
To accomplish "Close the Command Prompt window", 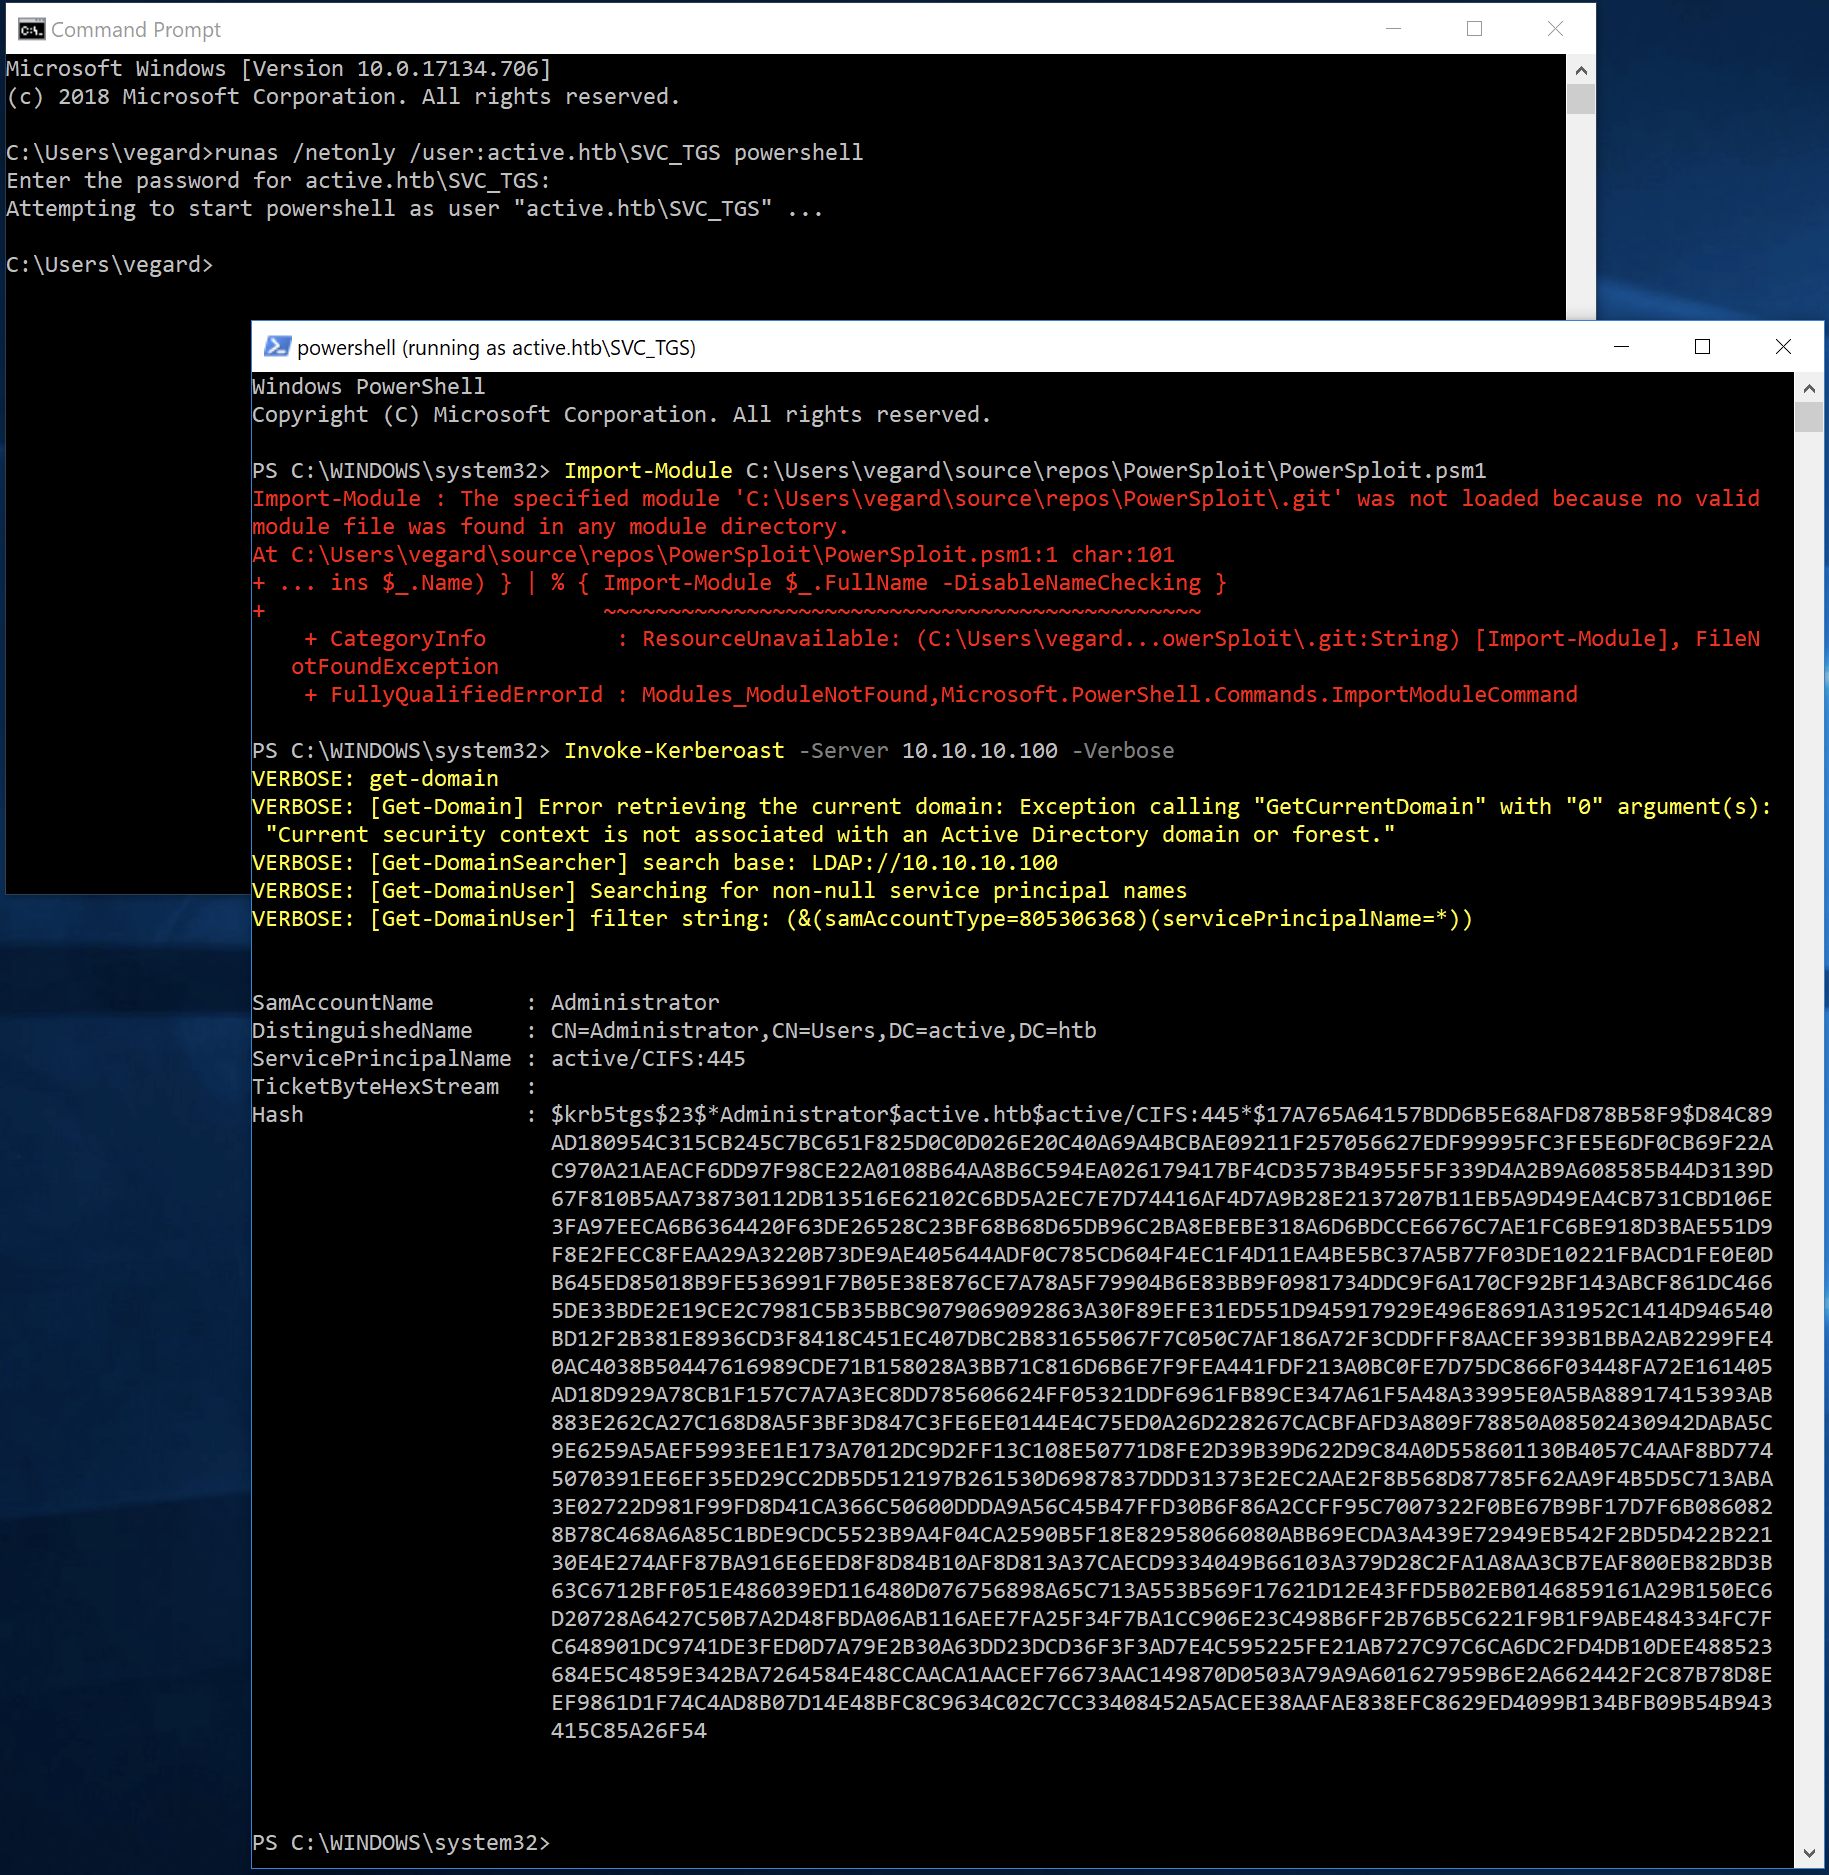I will [x=1555, y=29].
